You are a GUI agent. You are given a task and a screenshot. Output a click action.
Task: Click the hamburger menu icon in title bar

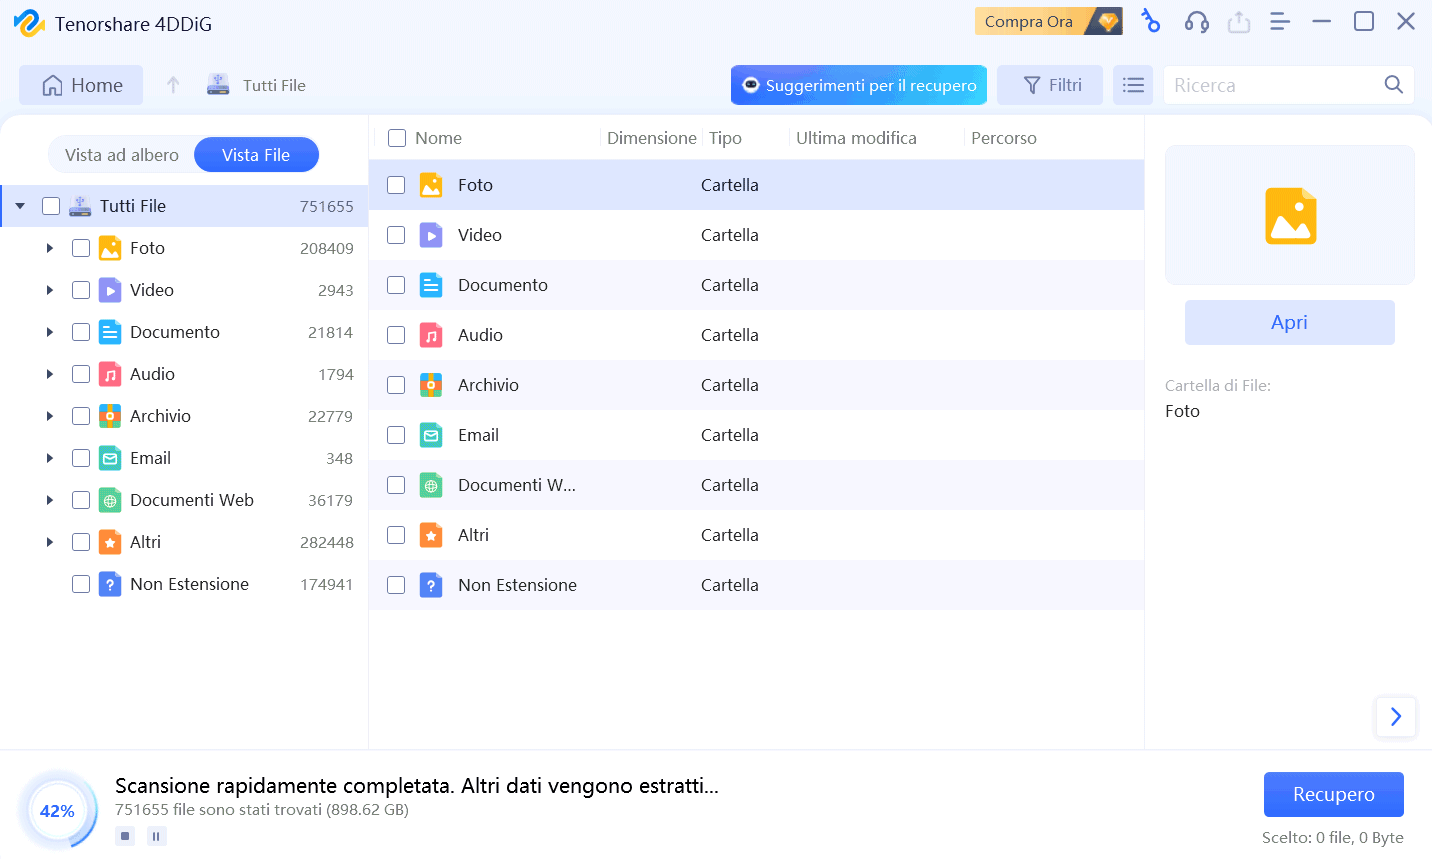[x=1280, y=22]
